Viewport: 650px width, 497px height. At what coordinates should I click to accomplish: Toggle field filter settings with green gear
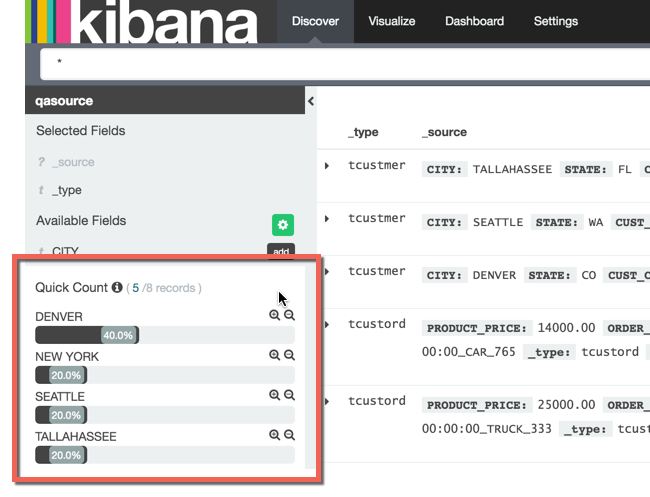click(282, 225)
